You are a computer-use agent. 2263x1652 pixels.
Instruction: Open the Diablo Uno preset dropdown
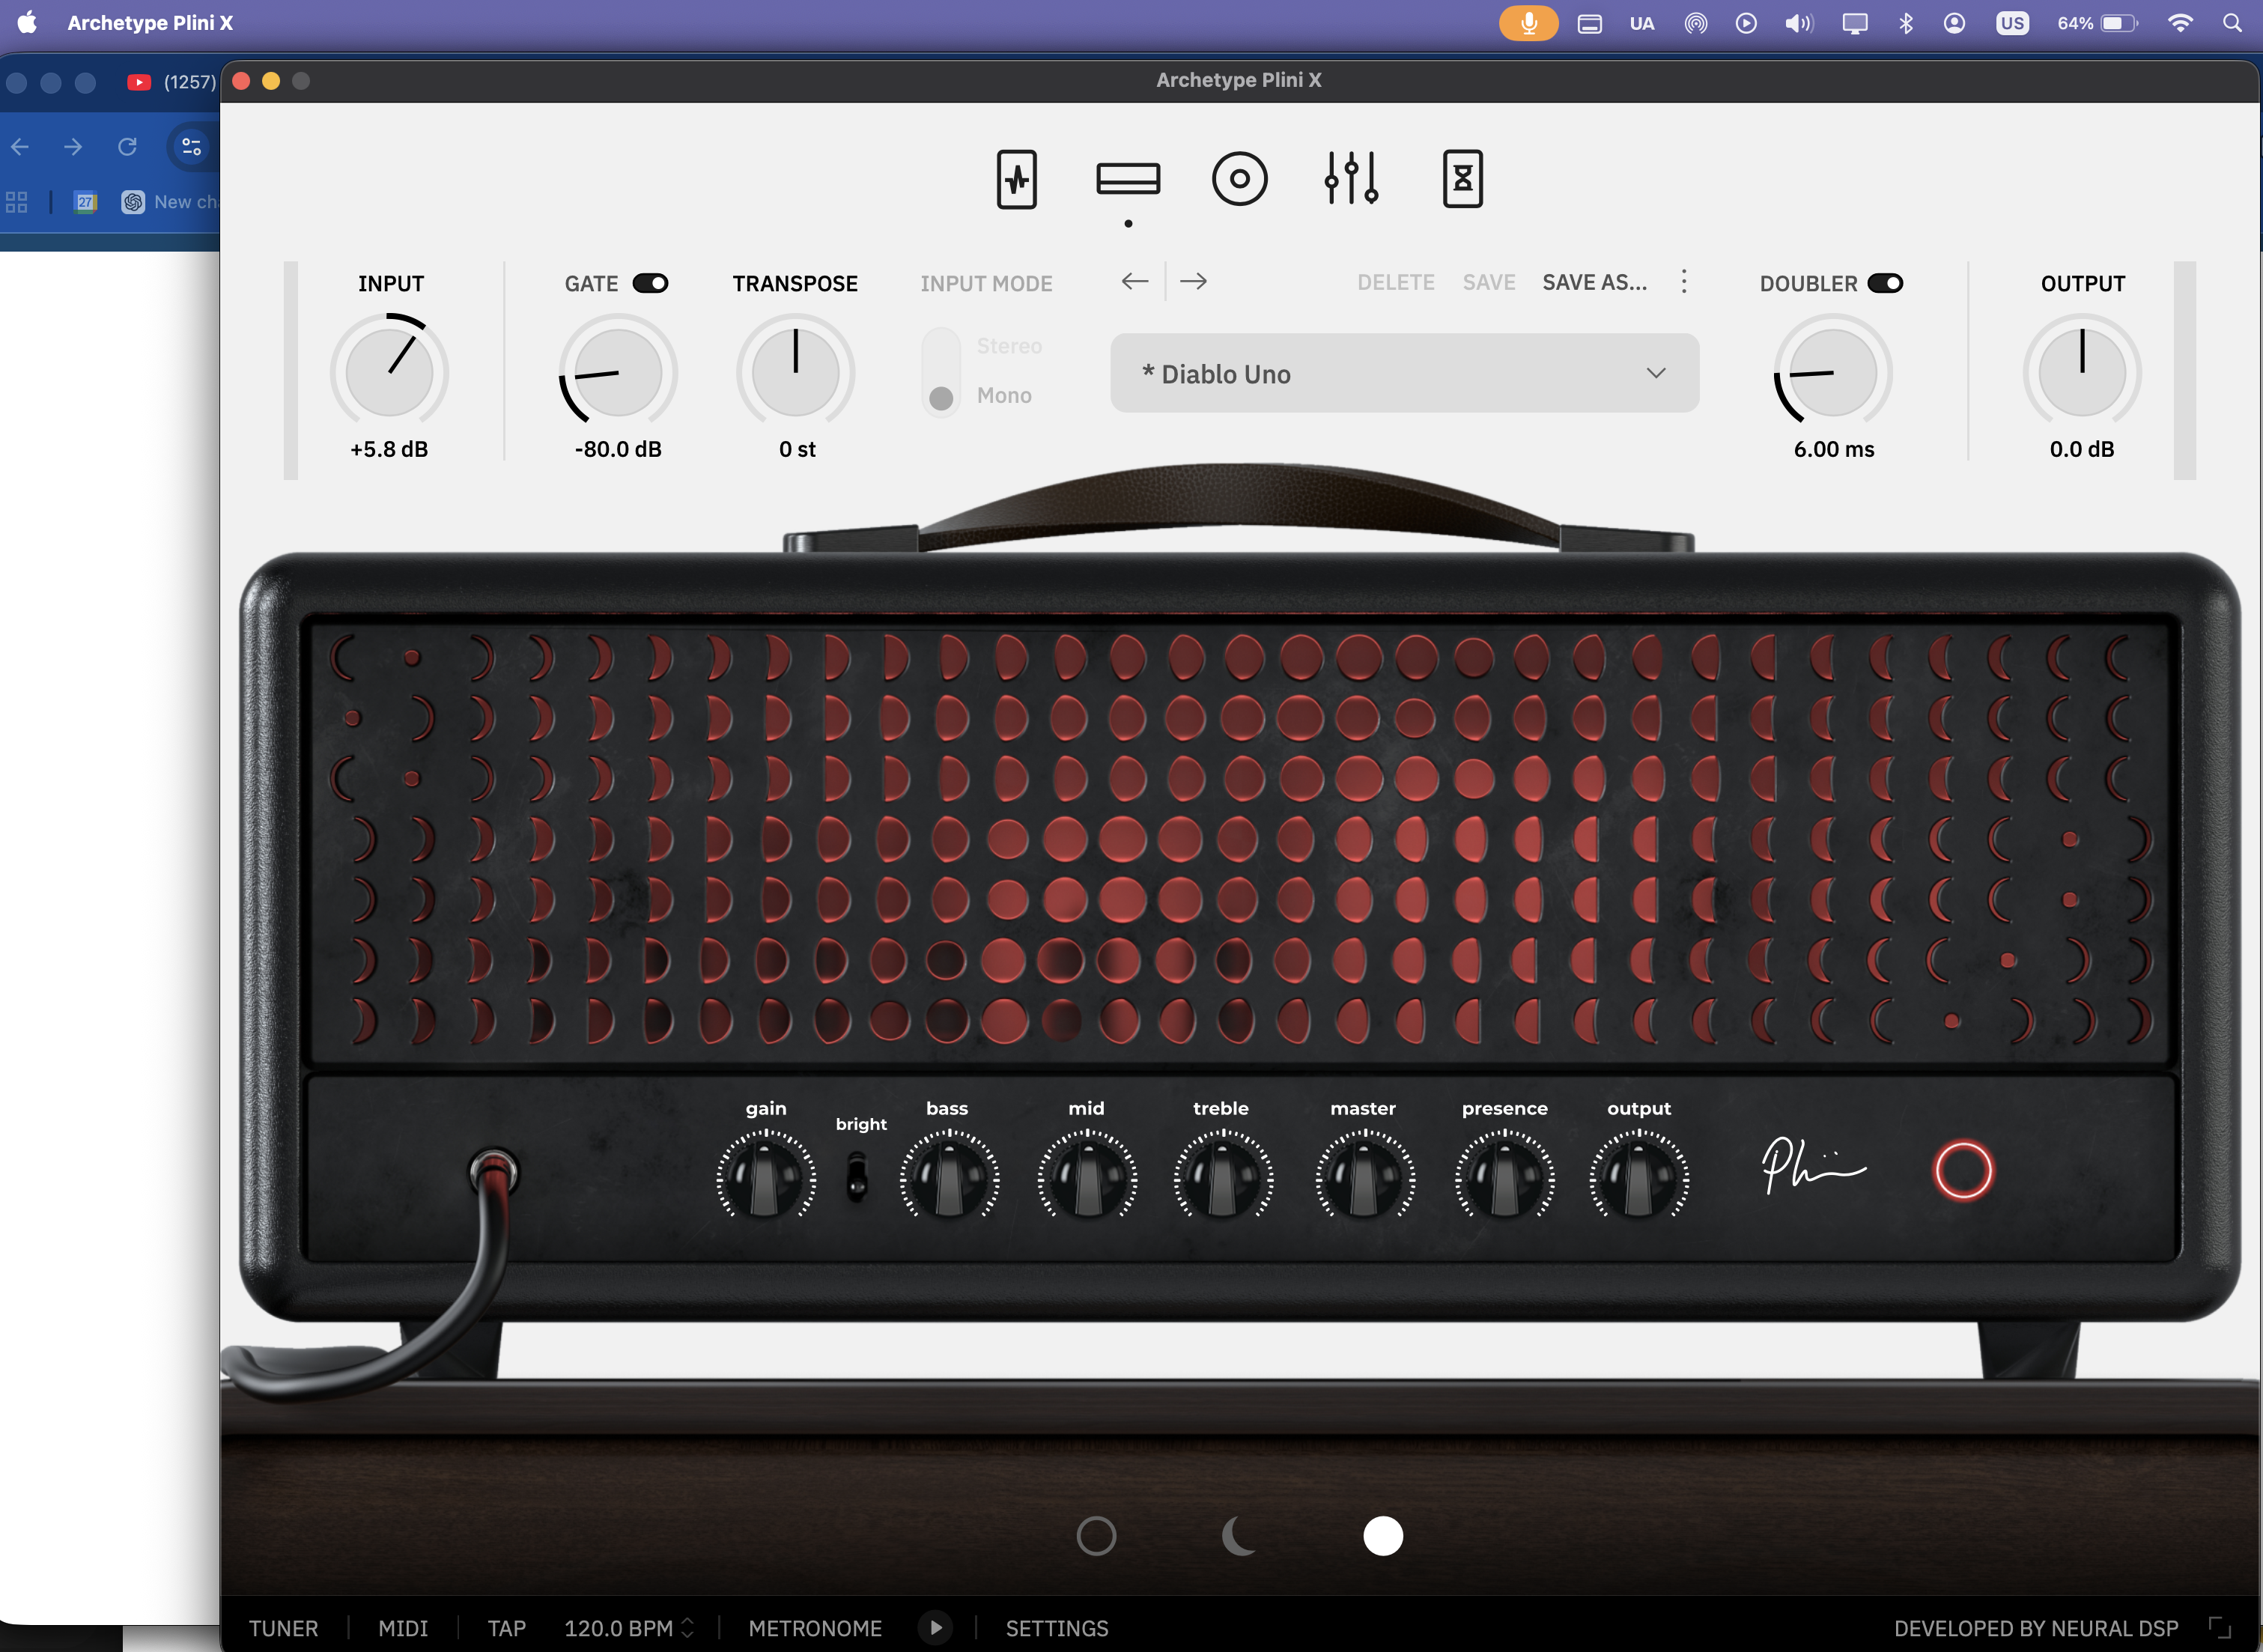coord(1402,373)
